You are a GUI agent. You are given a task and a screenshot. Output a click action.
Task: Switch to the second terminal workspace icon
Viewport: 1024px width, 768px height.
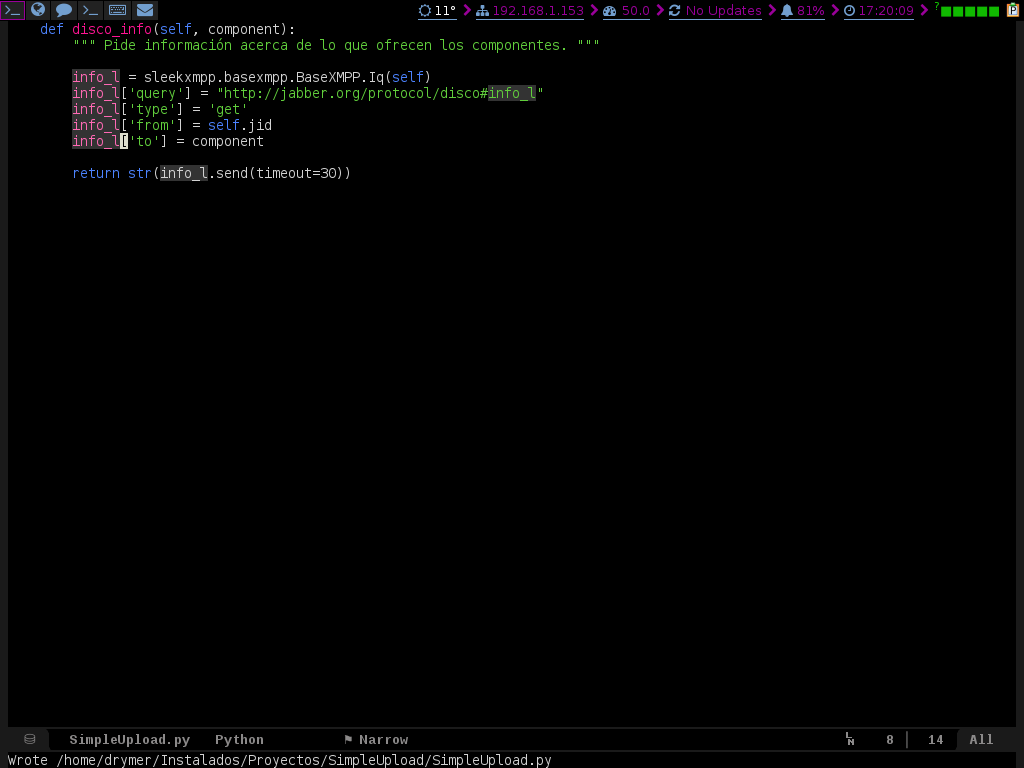(90, 10)
